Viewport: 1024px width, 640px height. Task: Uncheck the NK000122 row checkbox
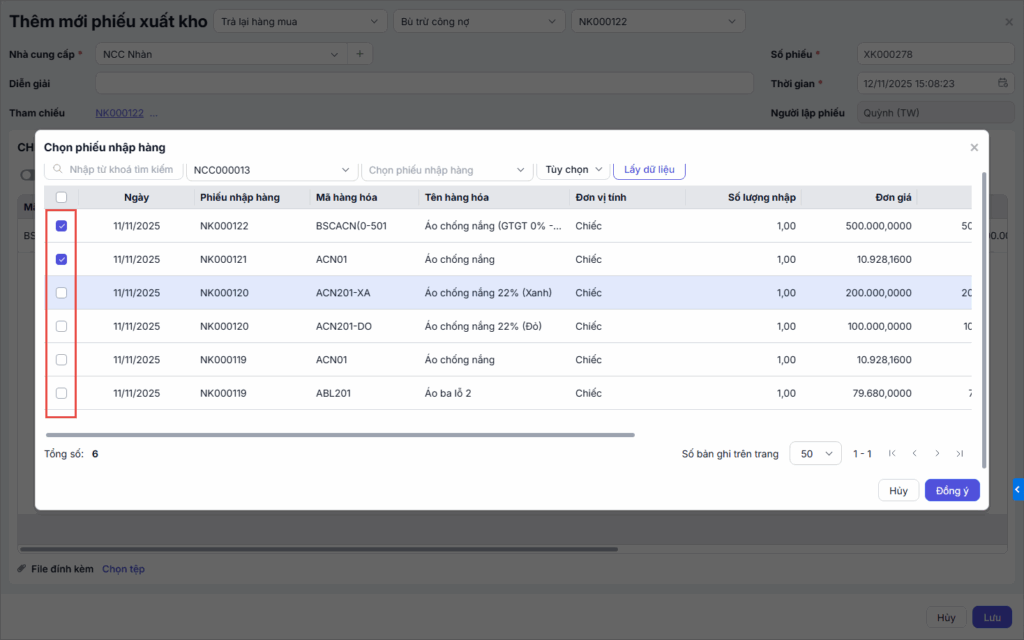pyautogui.click(x=61, y=226)
